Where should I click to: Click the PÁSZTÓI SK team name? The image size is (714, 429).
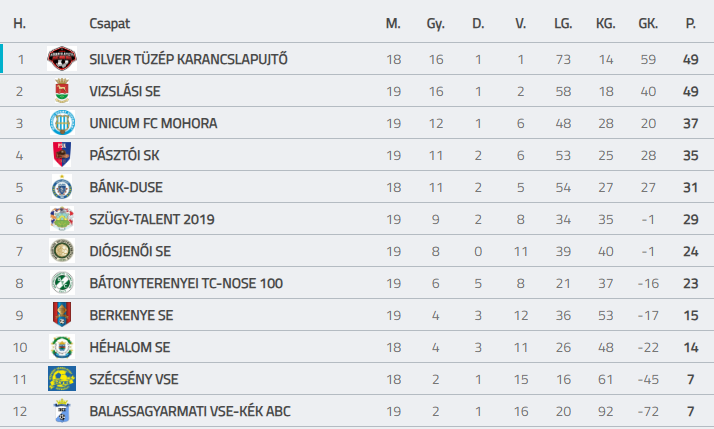click(x=124, y=155)
